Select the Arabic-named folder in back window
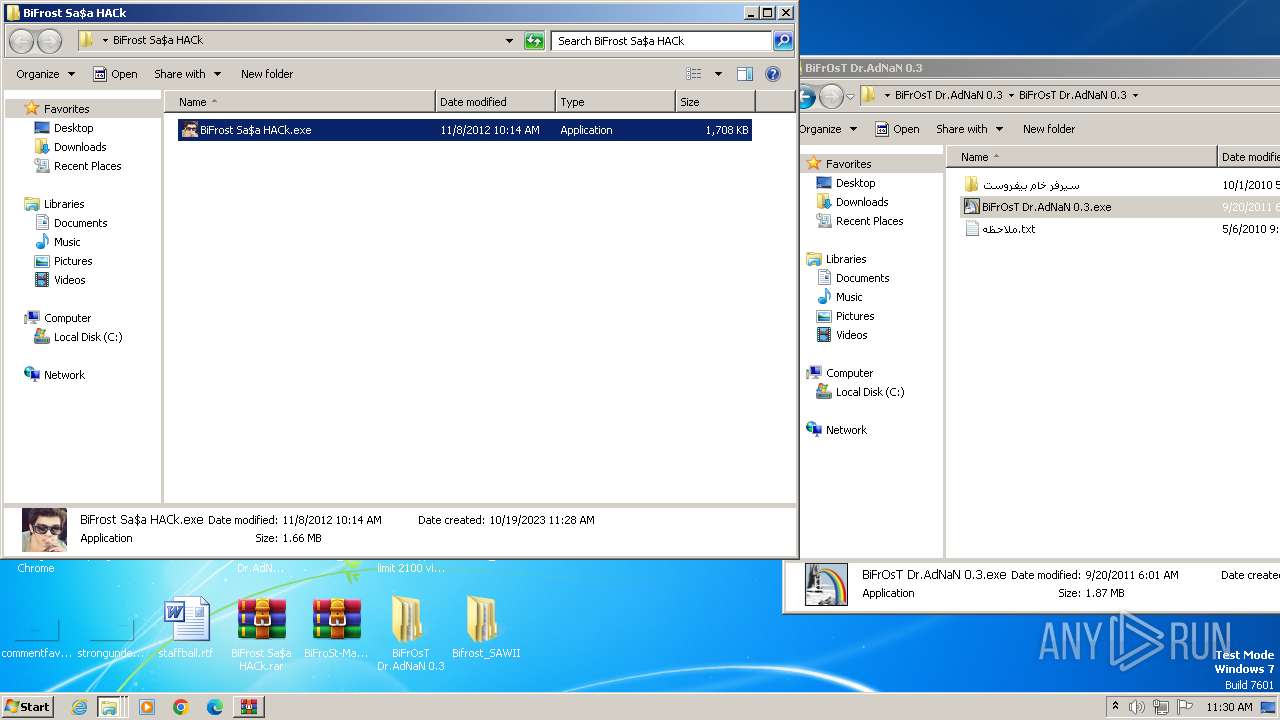Screen dimensions: 1280x720 (1031, 185)
